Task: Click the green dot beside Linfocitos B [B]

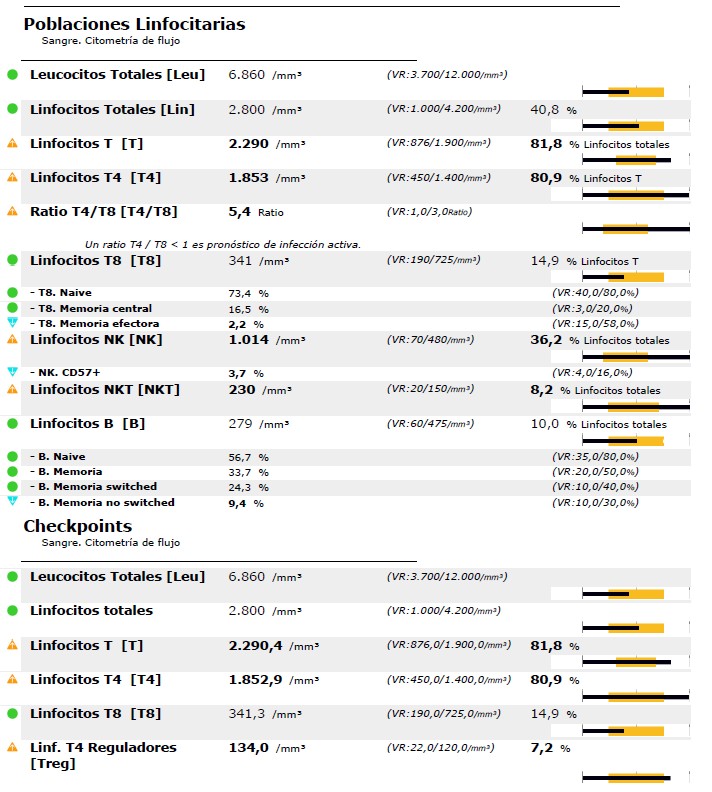Action: point(12,423)
